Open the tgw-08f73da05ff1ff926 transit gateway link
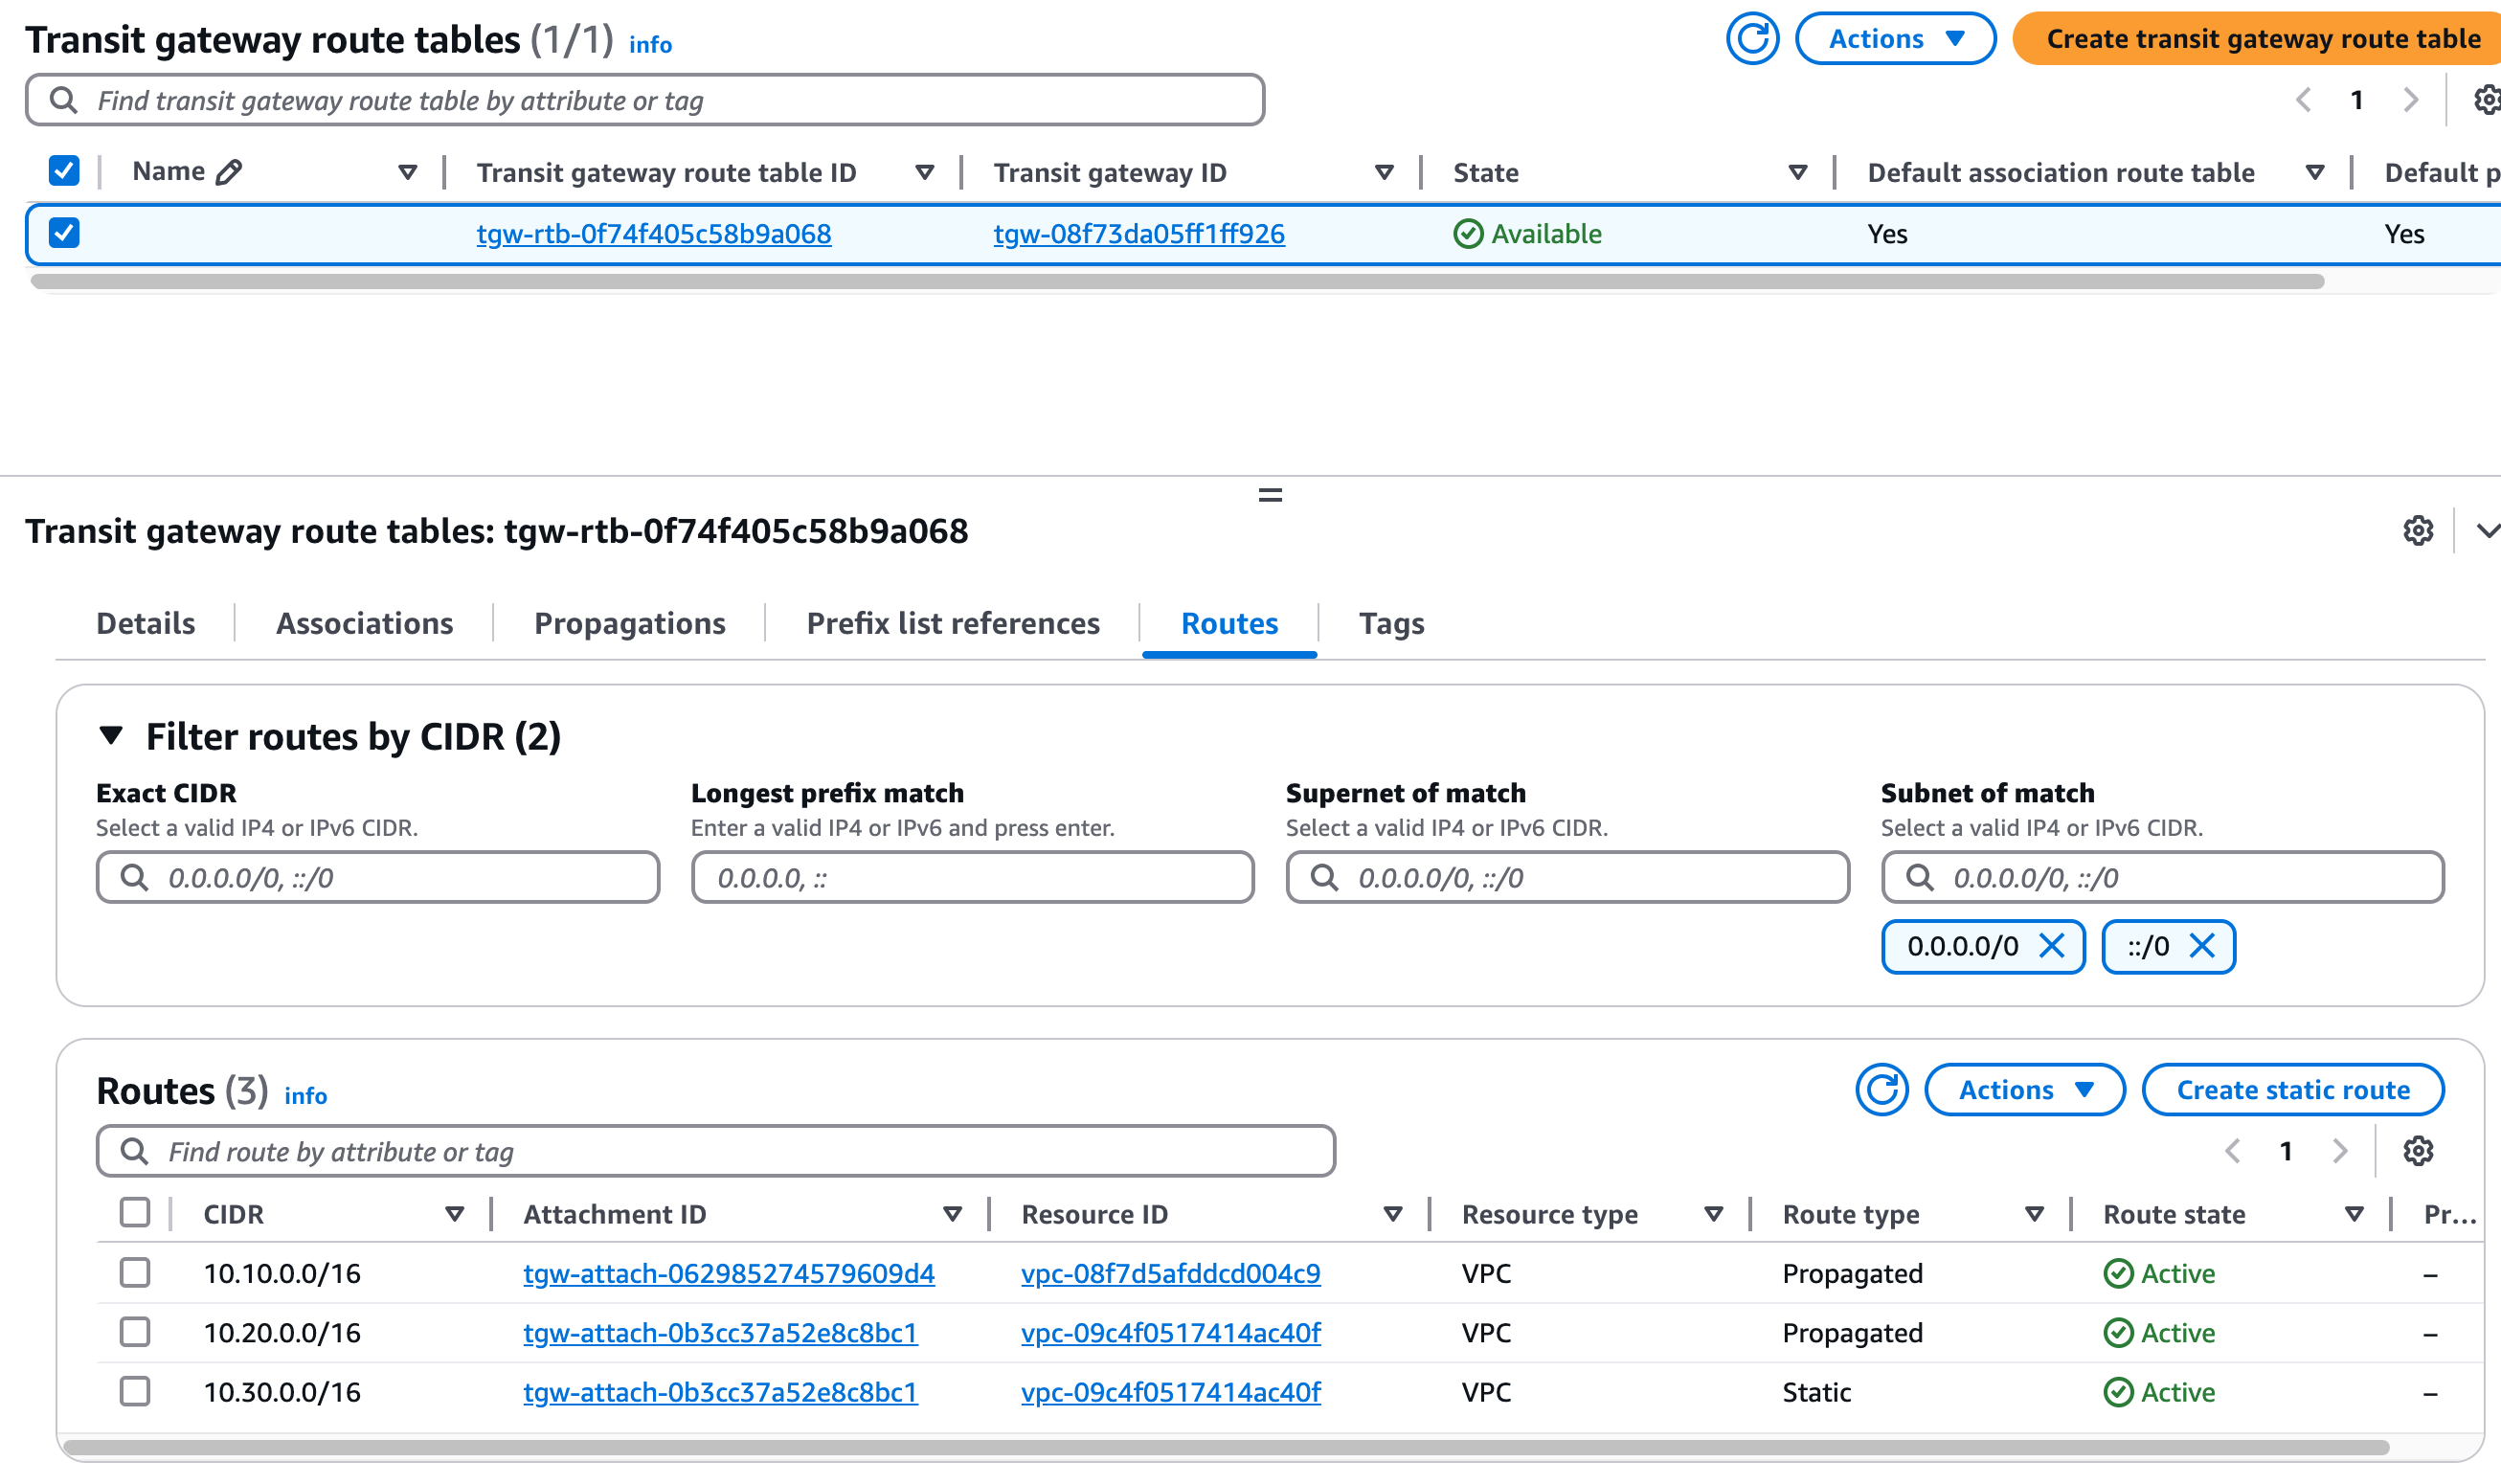Viewport: 2501px width, 1484px height. (1138, 234)
